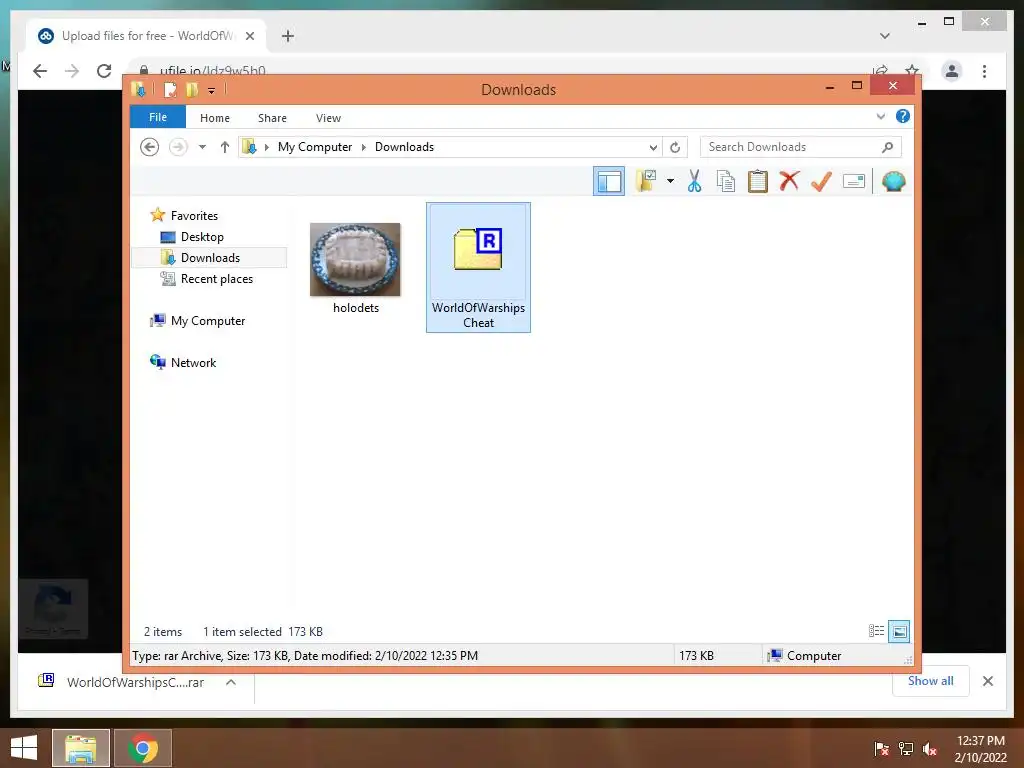This screenshot has width=1024, height=768.
Task: Open address bar history dropdown
Action: 653,148
